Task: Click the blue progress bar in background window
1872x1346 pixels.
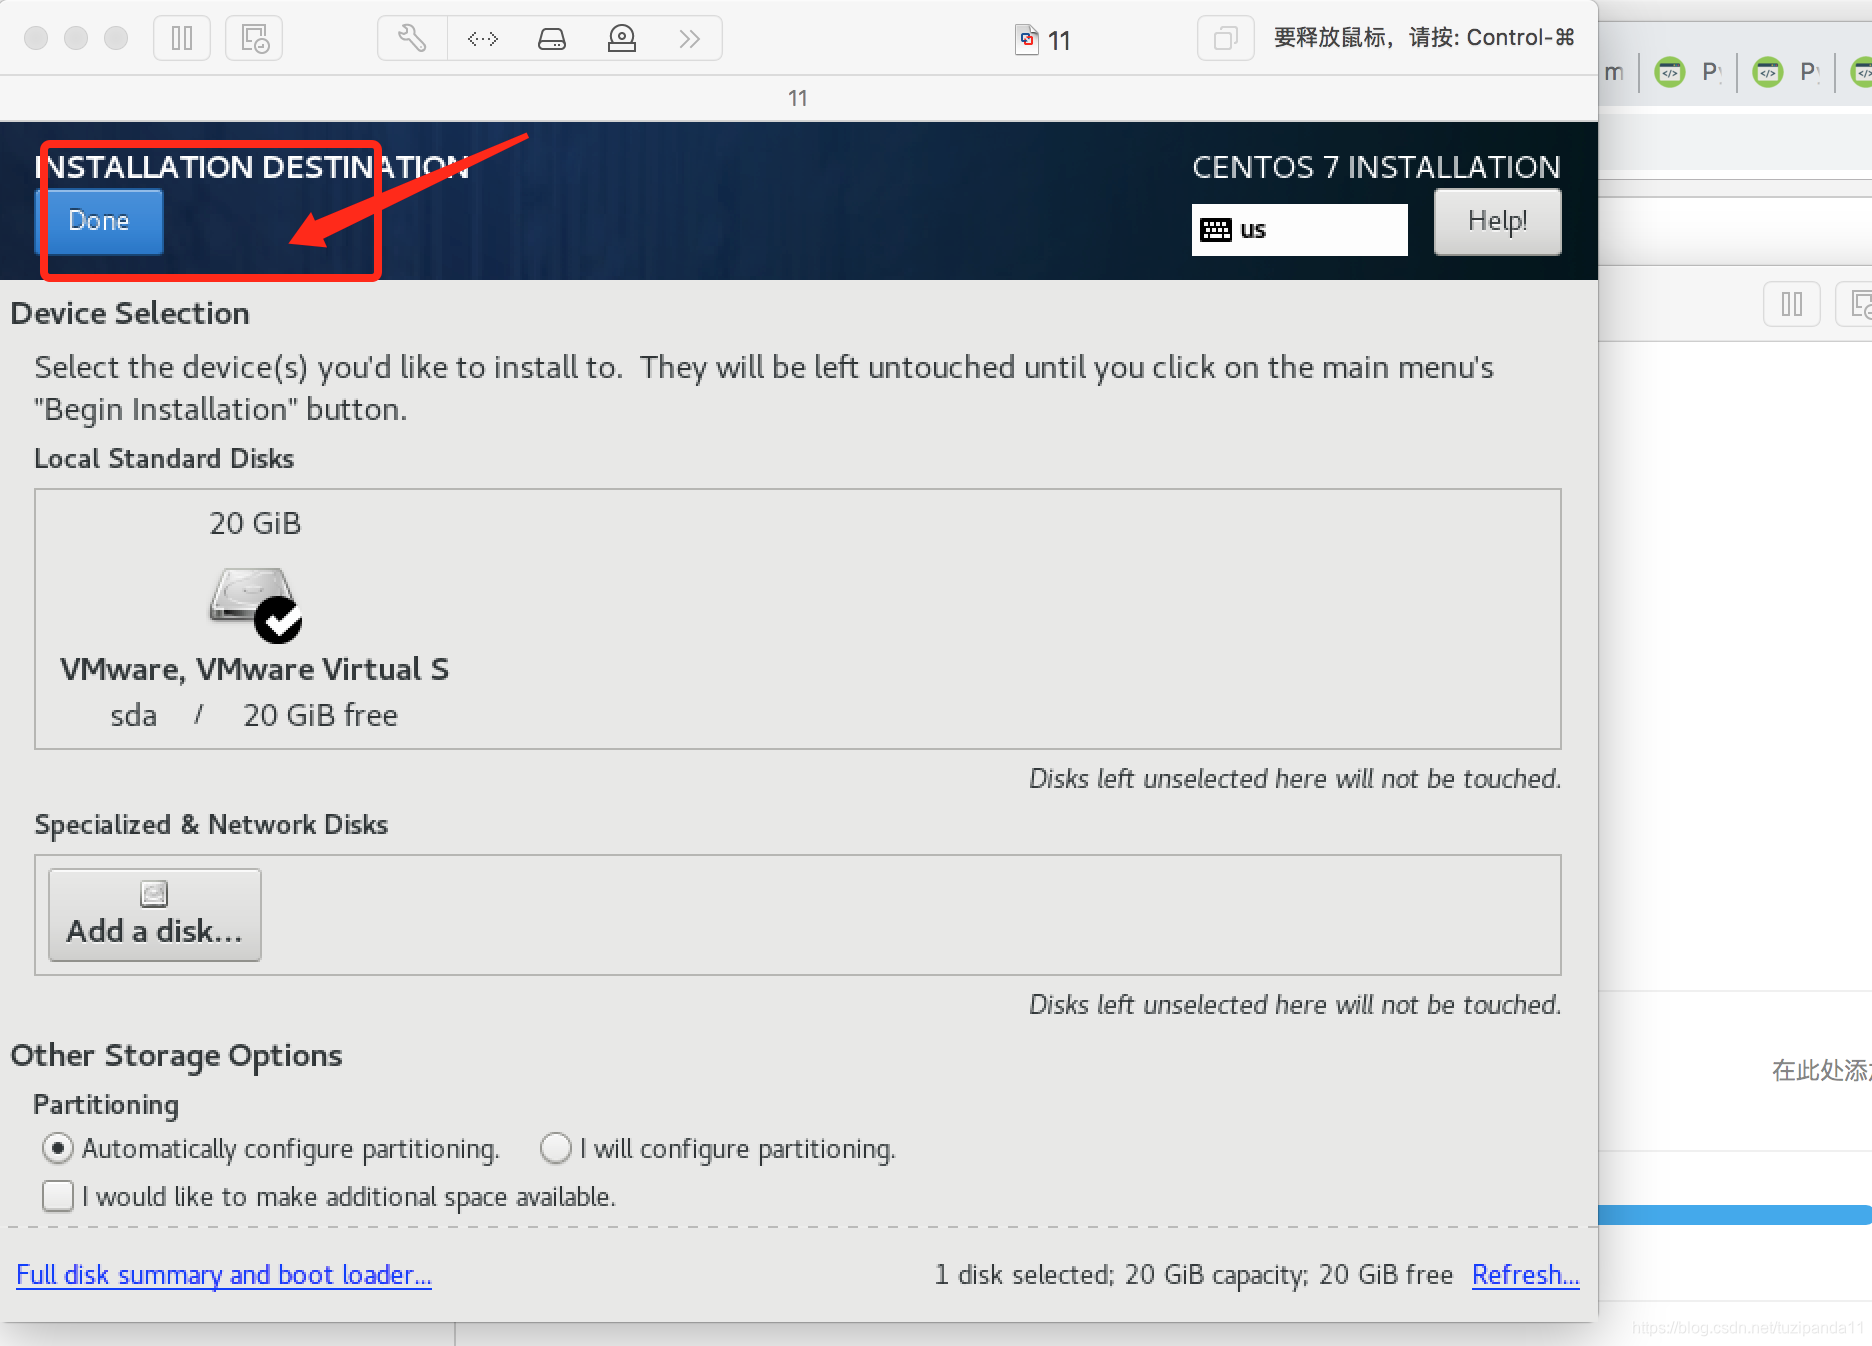Action: coord(1735,1215)
